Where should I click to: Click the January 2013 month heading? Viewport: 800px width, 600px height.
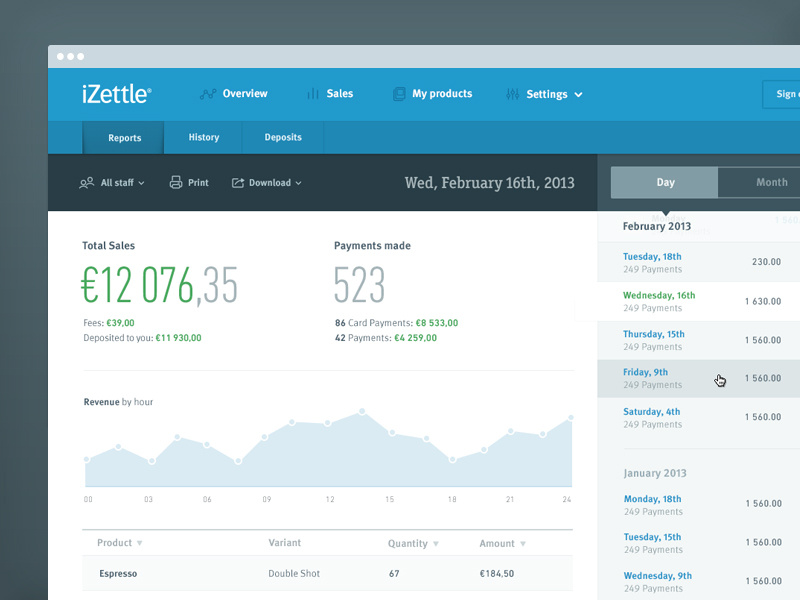[x=655, y=473]
